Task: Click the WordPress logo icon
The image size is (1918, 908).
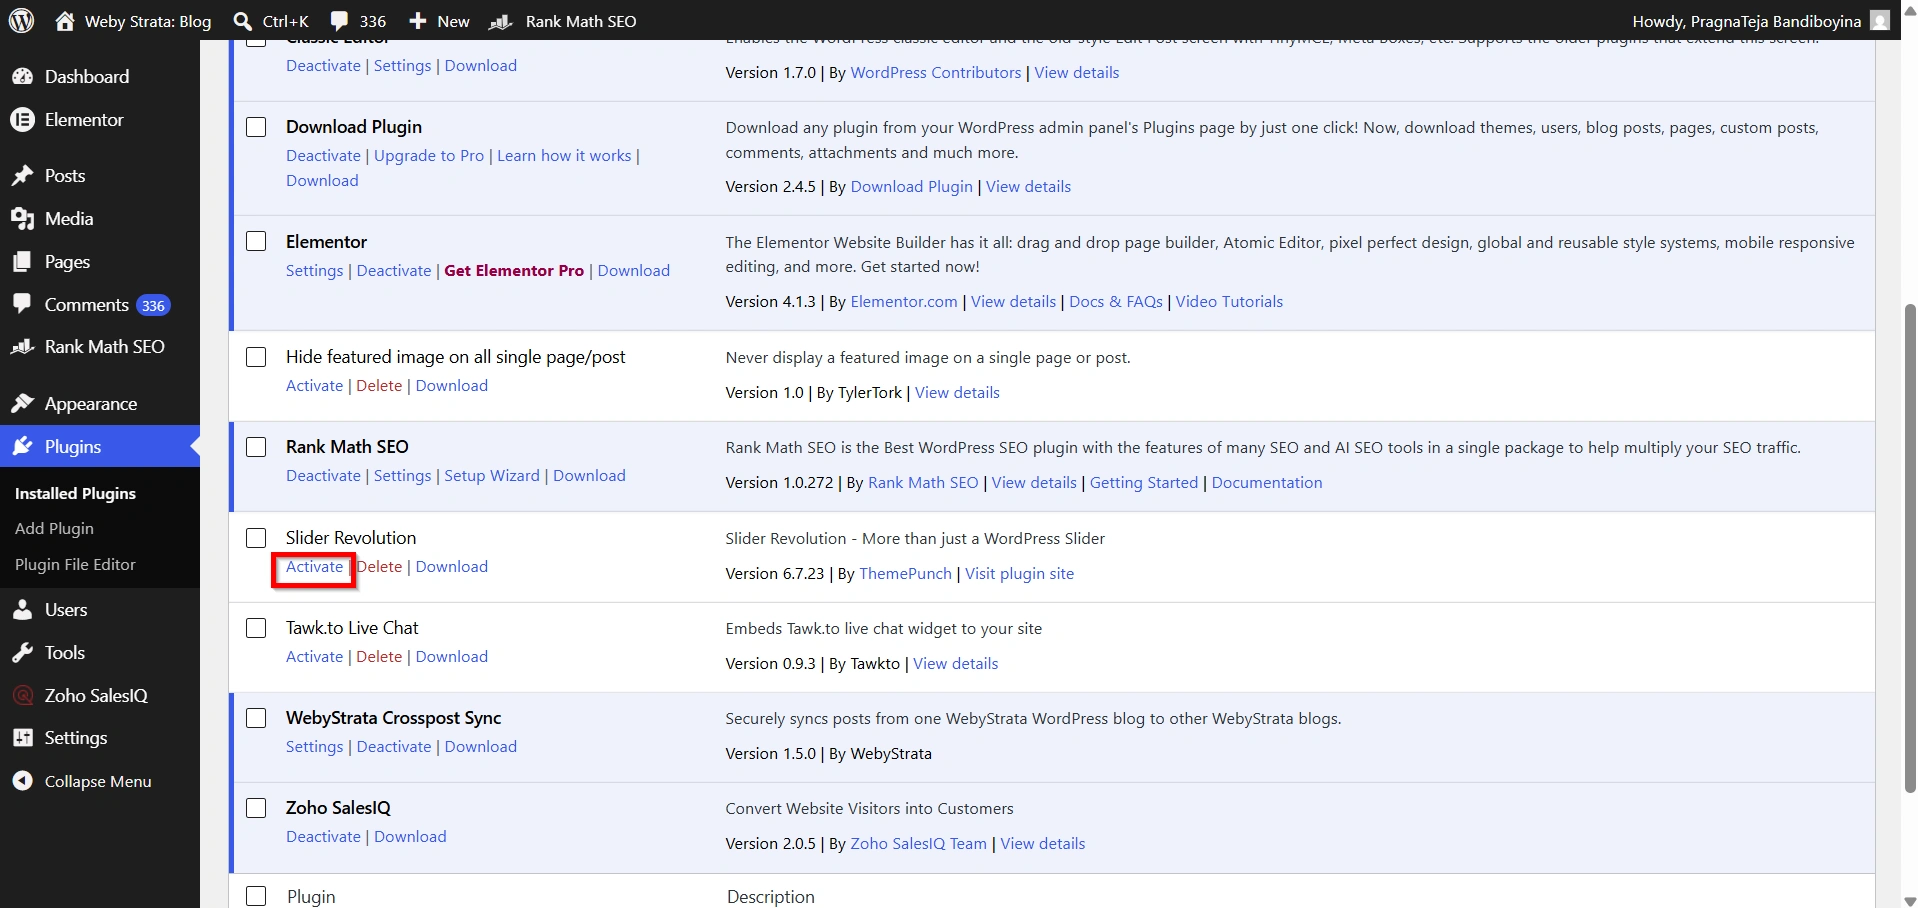Action: tap(22, 21)
